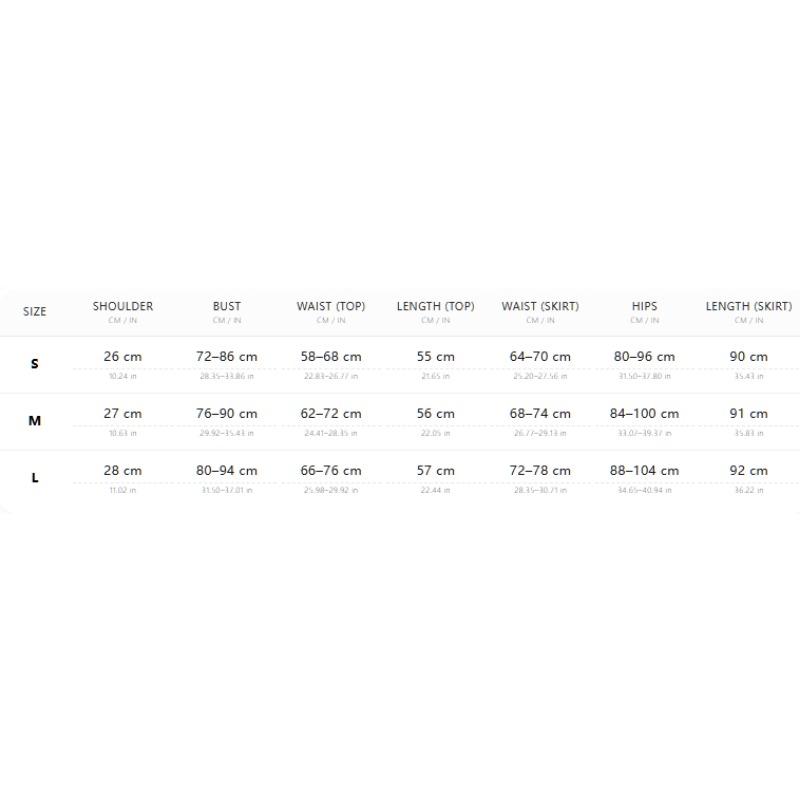Select the HIPS column header
This screenshot has height=800, width=800.
(644, 306)
